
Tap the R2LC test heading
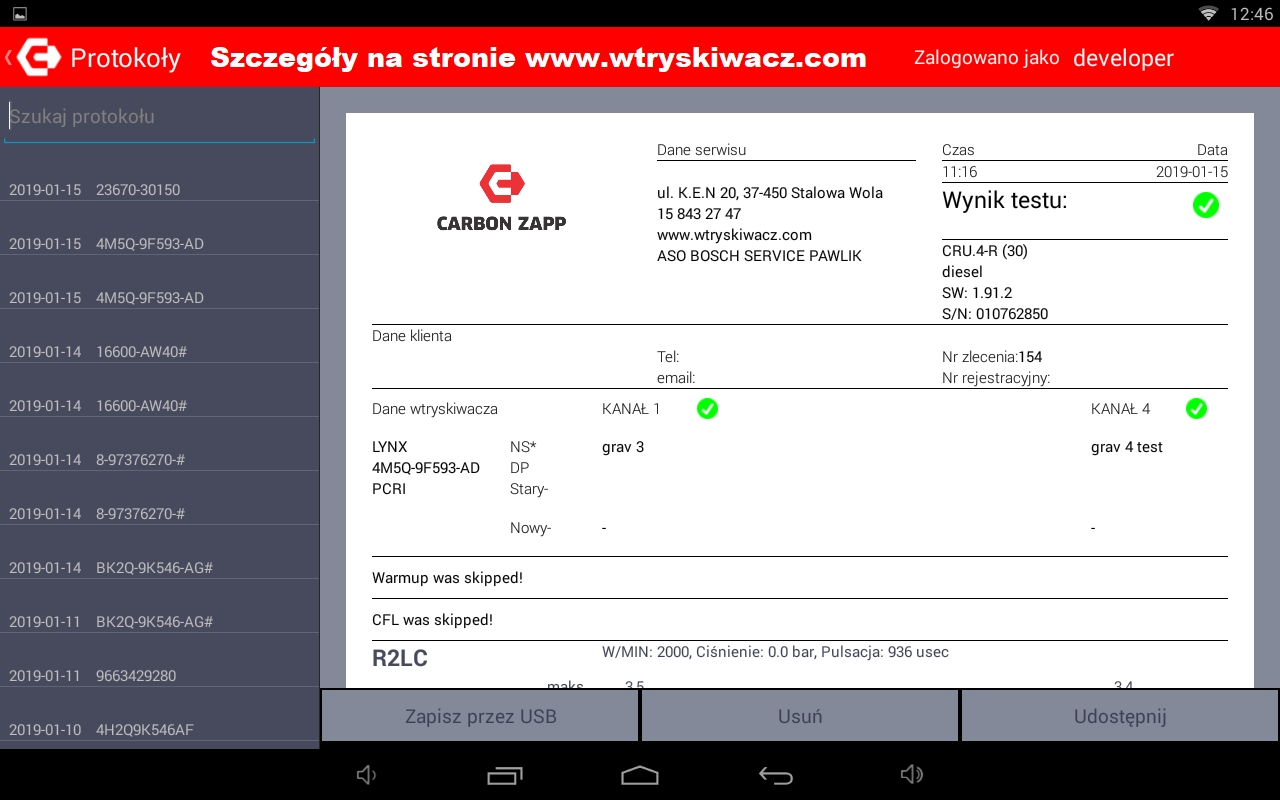400,659
